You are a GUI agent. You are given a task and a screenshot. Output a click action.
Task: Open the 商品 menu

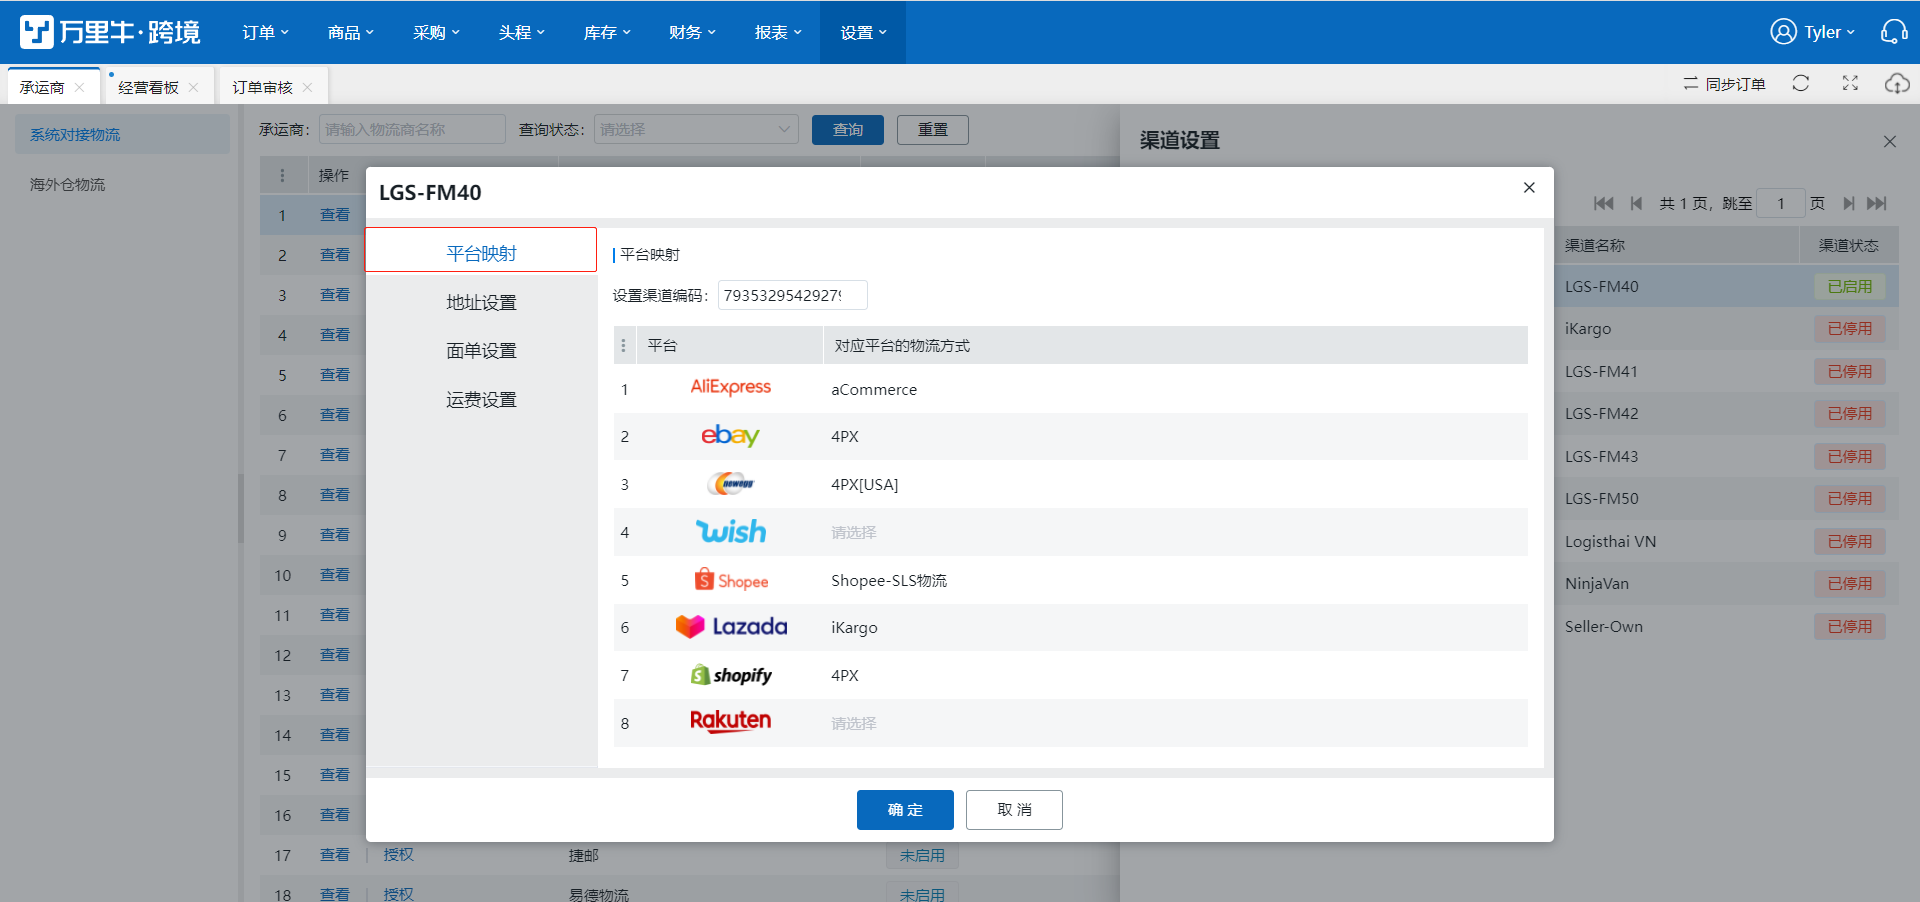coord(351,32)
